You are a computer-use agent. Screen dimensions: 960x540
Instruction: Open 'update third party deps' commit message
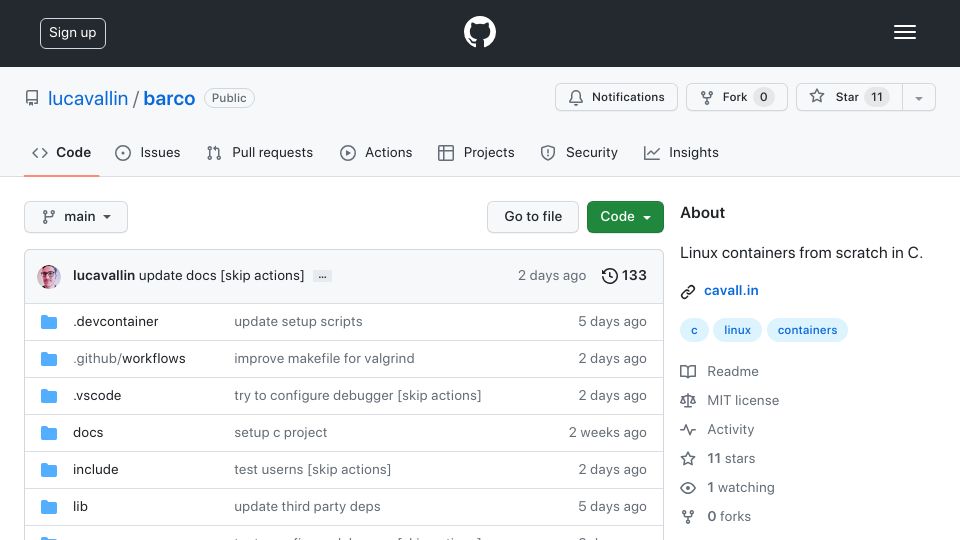307,506
